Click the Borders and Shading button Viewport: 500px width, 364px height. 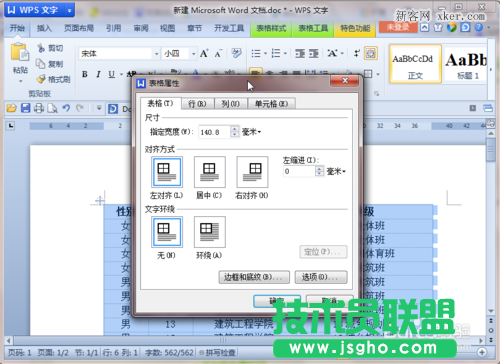(254, 277)
